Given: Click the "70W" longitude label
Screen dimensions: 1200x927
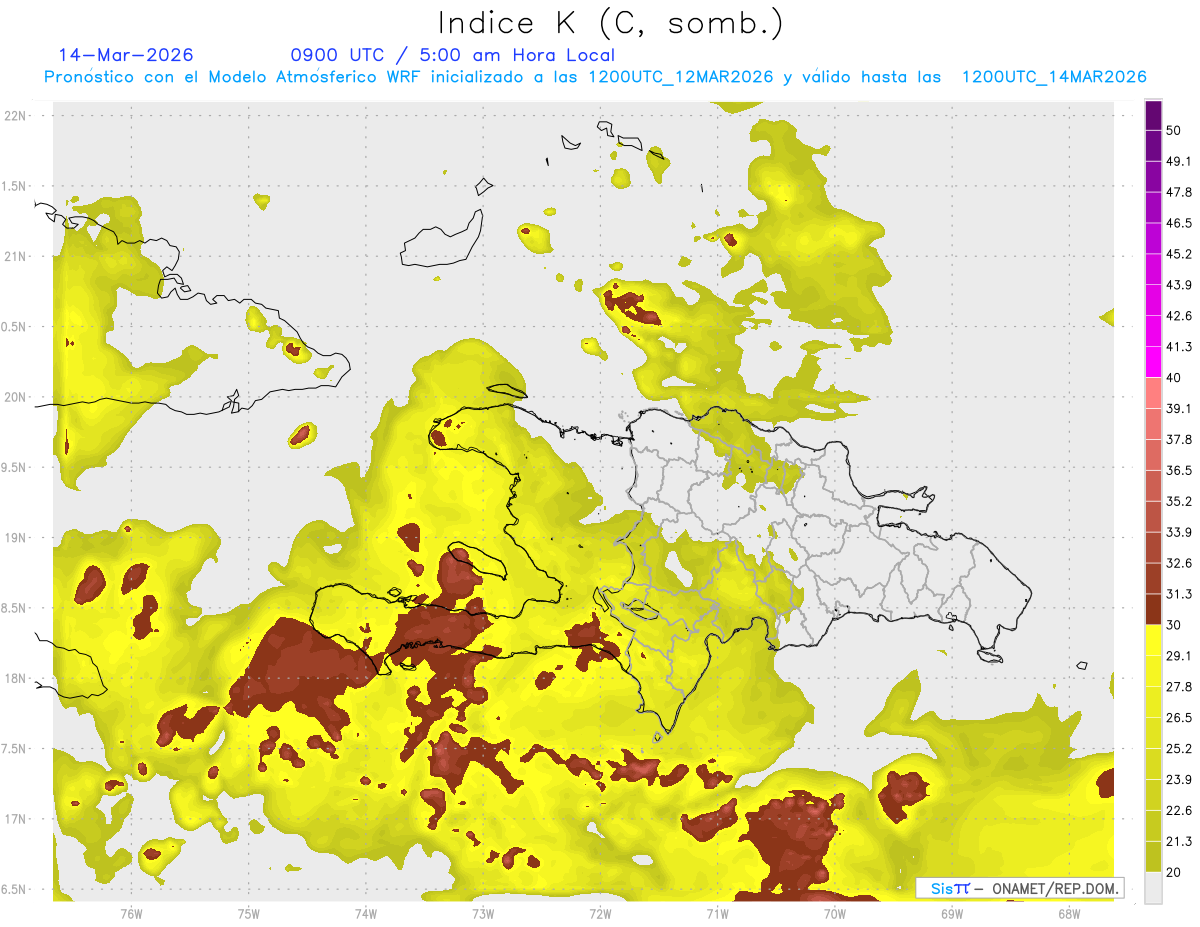Looking at the screenshot, I should (x=834, y=913).
